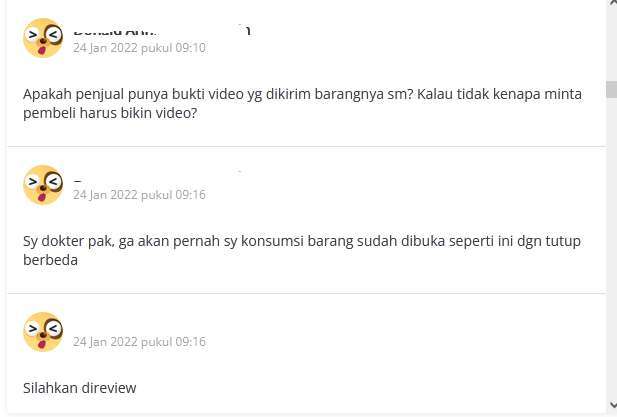Click the scrollbar track above the thumb
The image size is (617, 417).
coord(611,44)
